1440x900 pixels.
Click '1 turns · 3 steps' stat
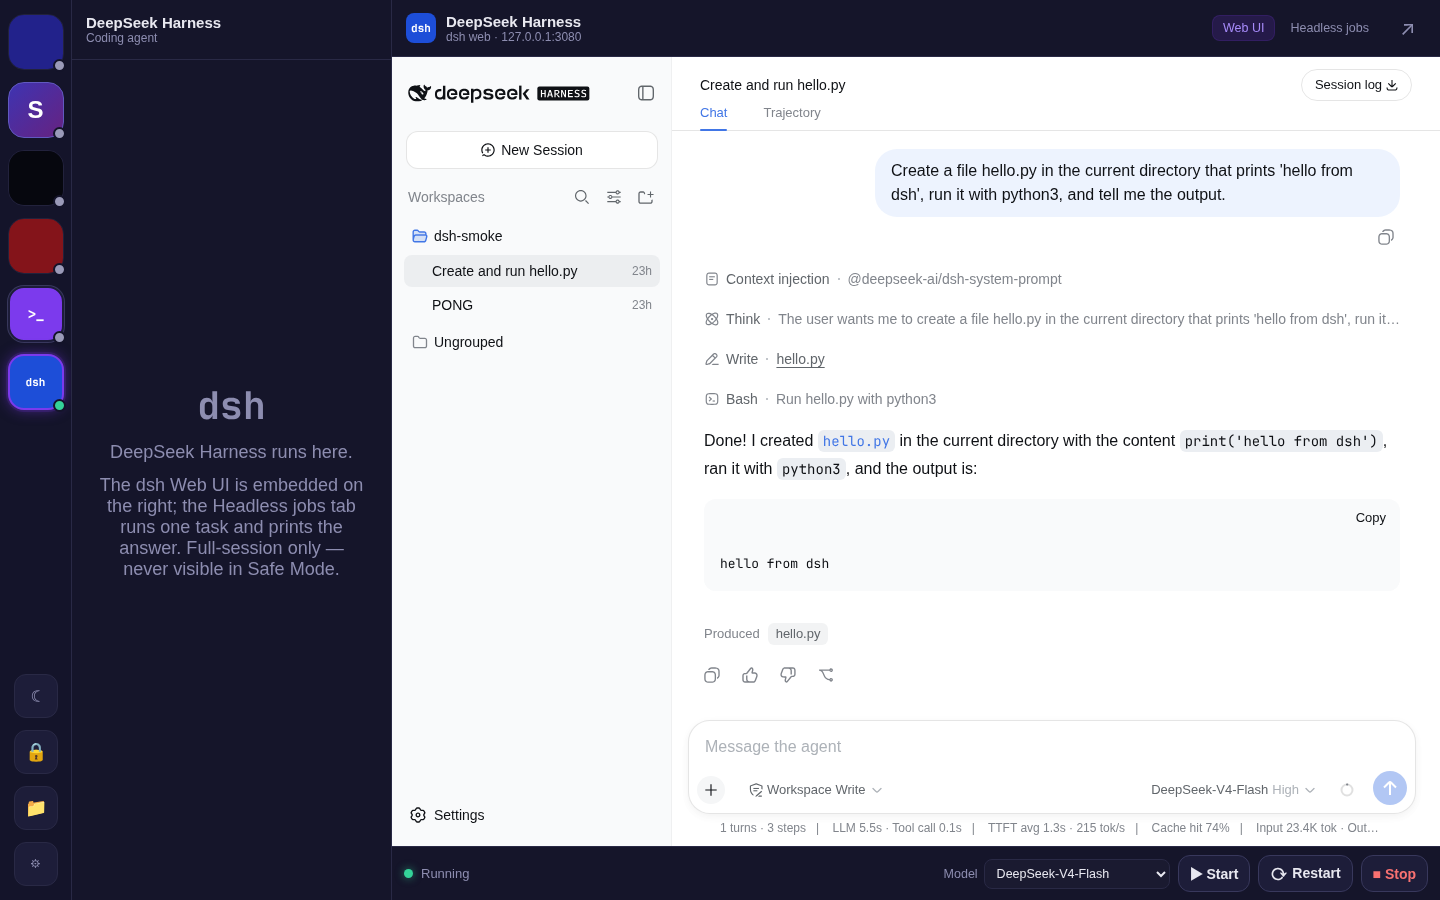(x=763, y=828)
